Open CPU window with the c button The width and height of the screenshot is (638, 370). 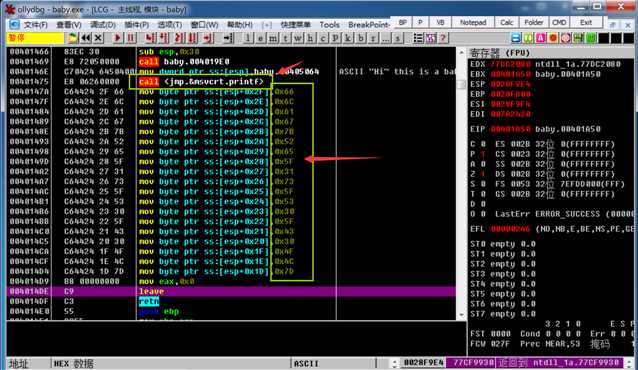[323, 38]
